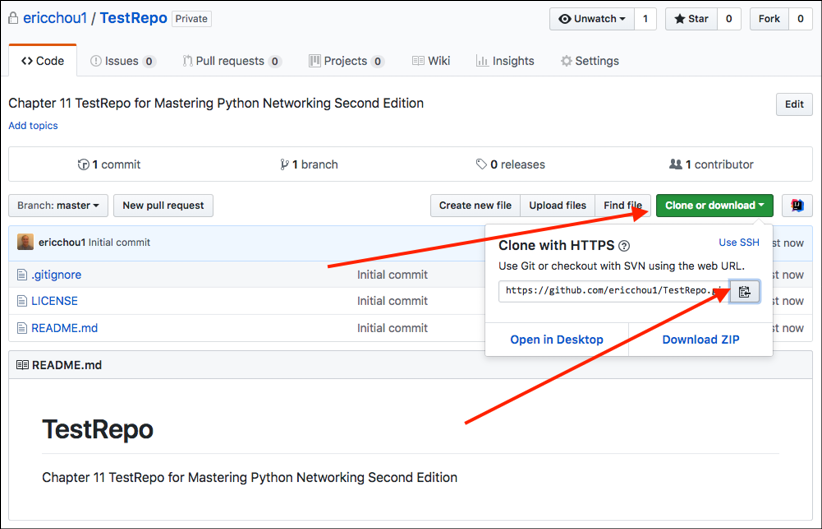The width and height of the screenshot is (822, 529).
Task: Click Download ZIP
Action: (x=701, y=340)
